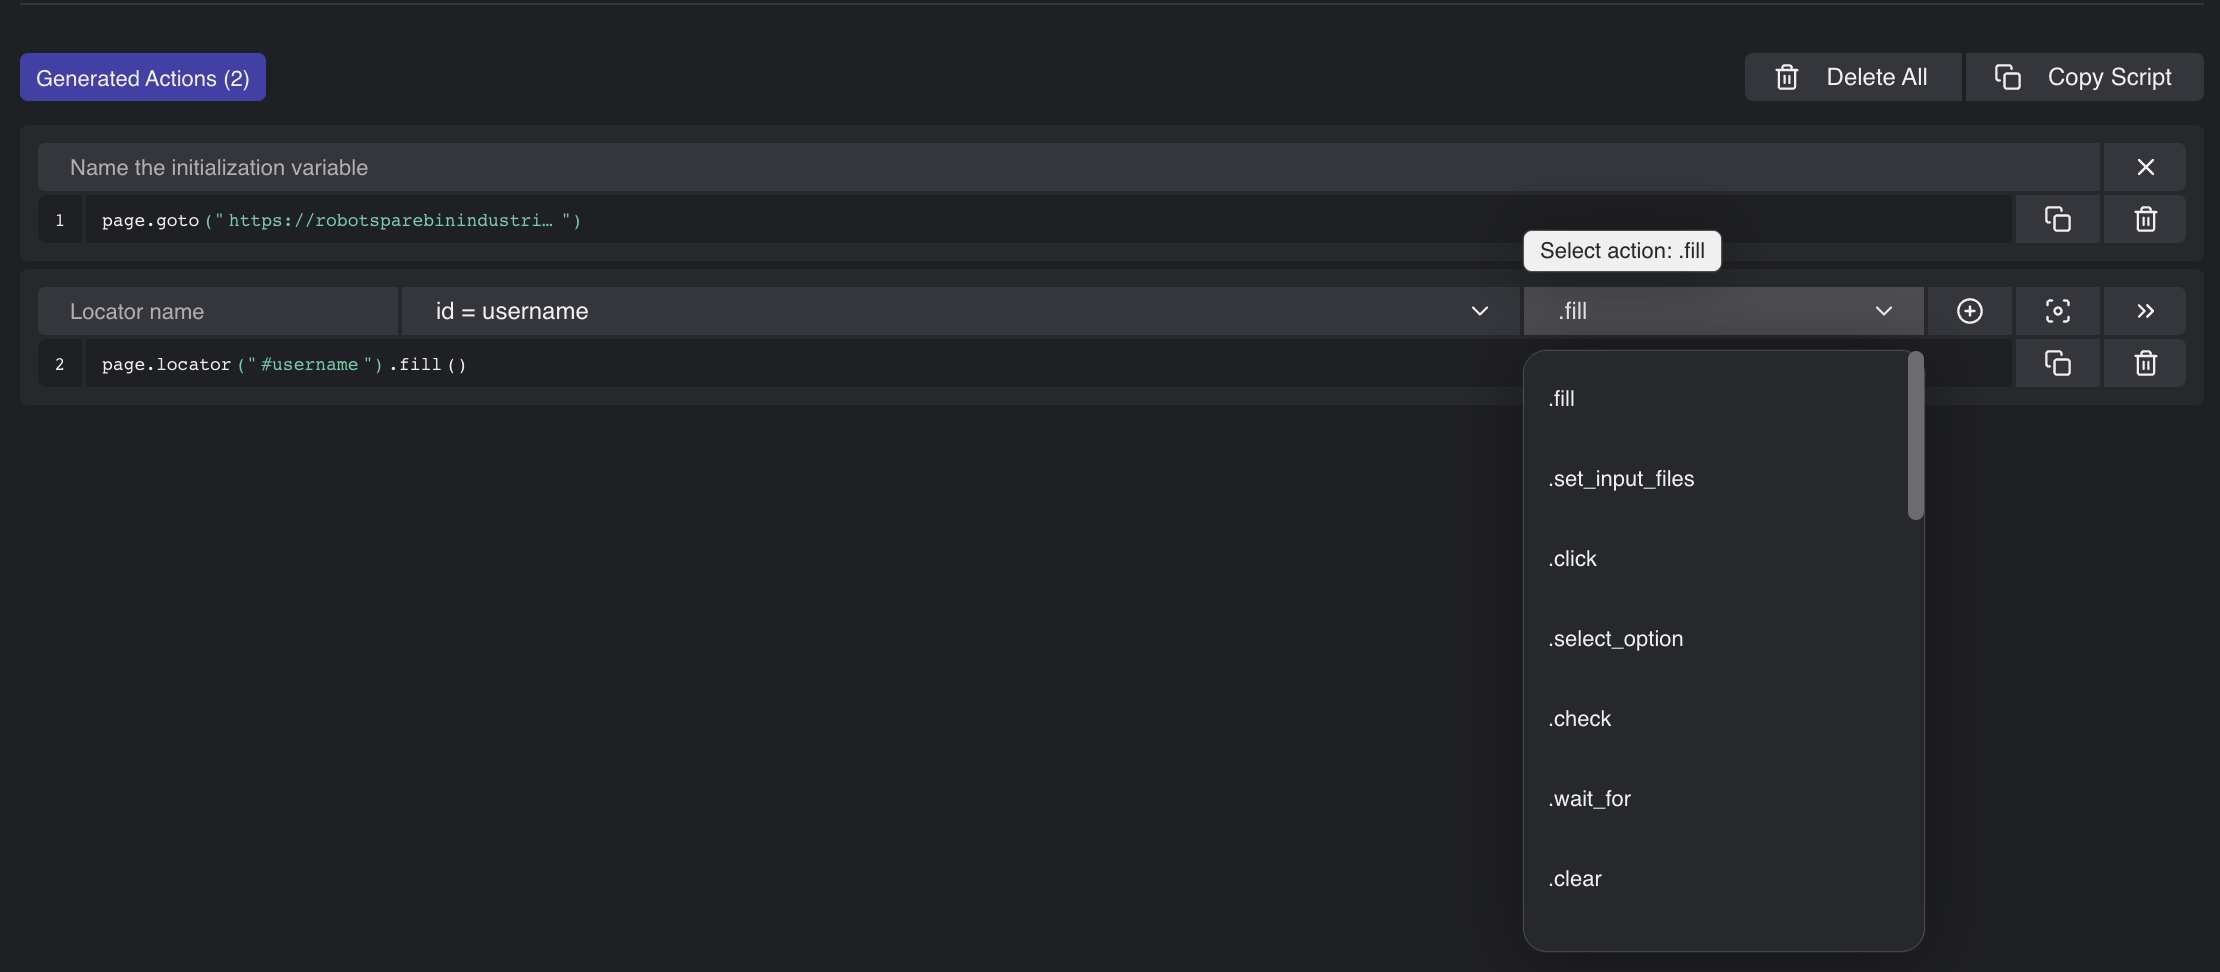Click the action list scrollbar thumb
The image size is (2220, 972).
click(x=1915, y=435)
